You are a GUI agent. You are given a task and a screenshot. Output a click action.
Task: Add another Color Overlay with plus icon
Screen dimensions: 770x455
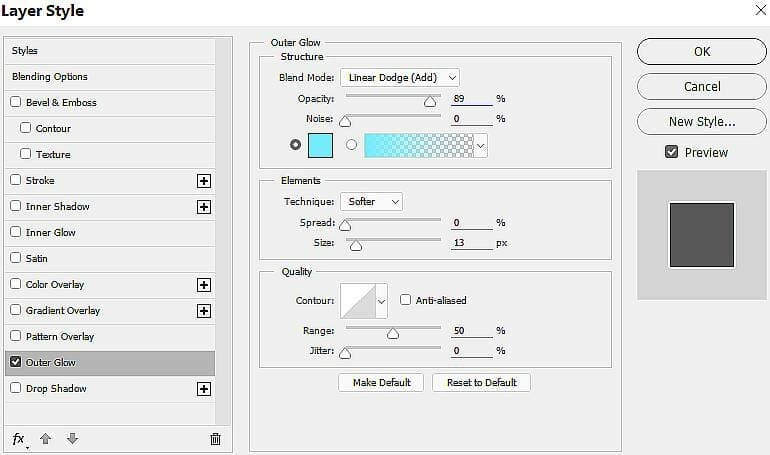204,285
